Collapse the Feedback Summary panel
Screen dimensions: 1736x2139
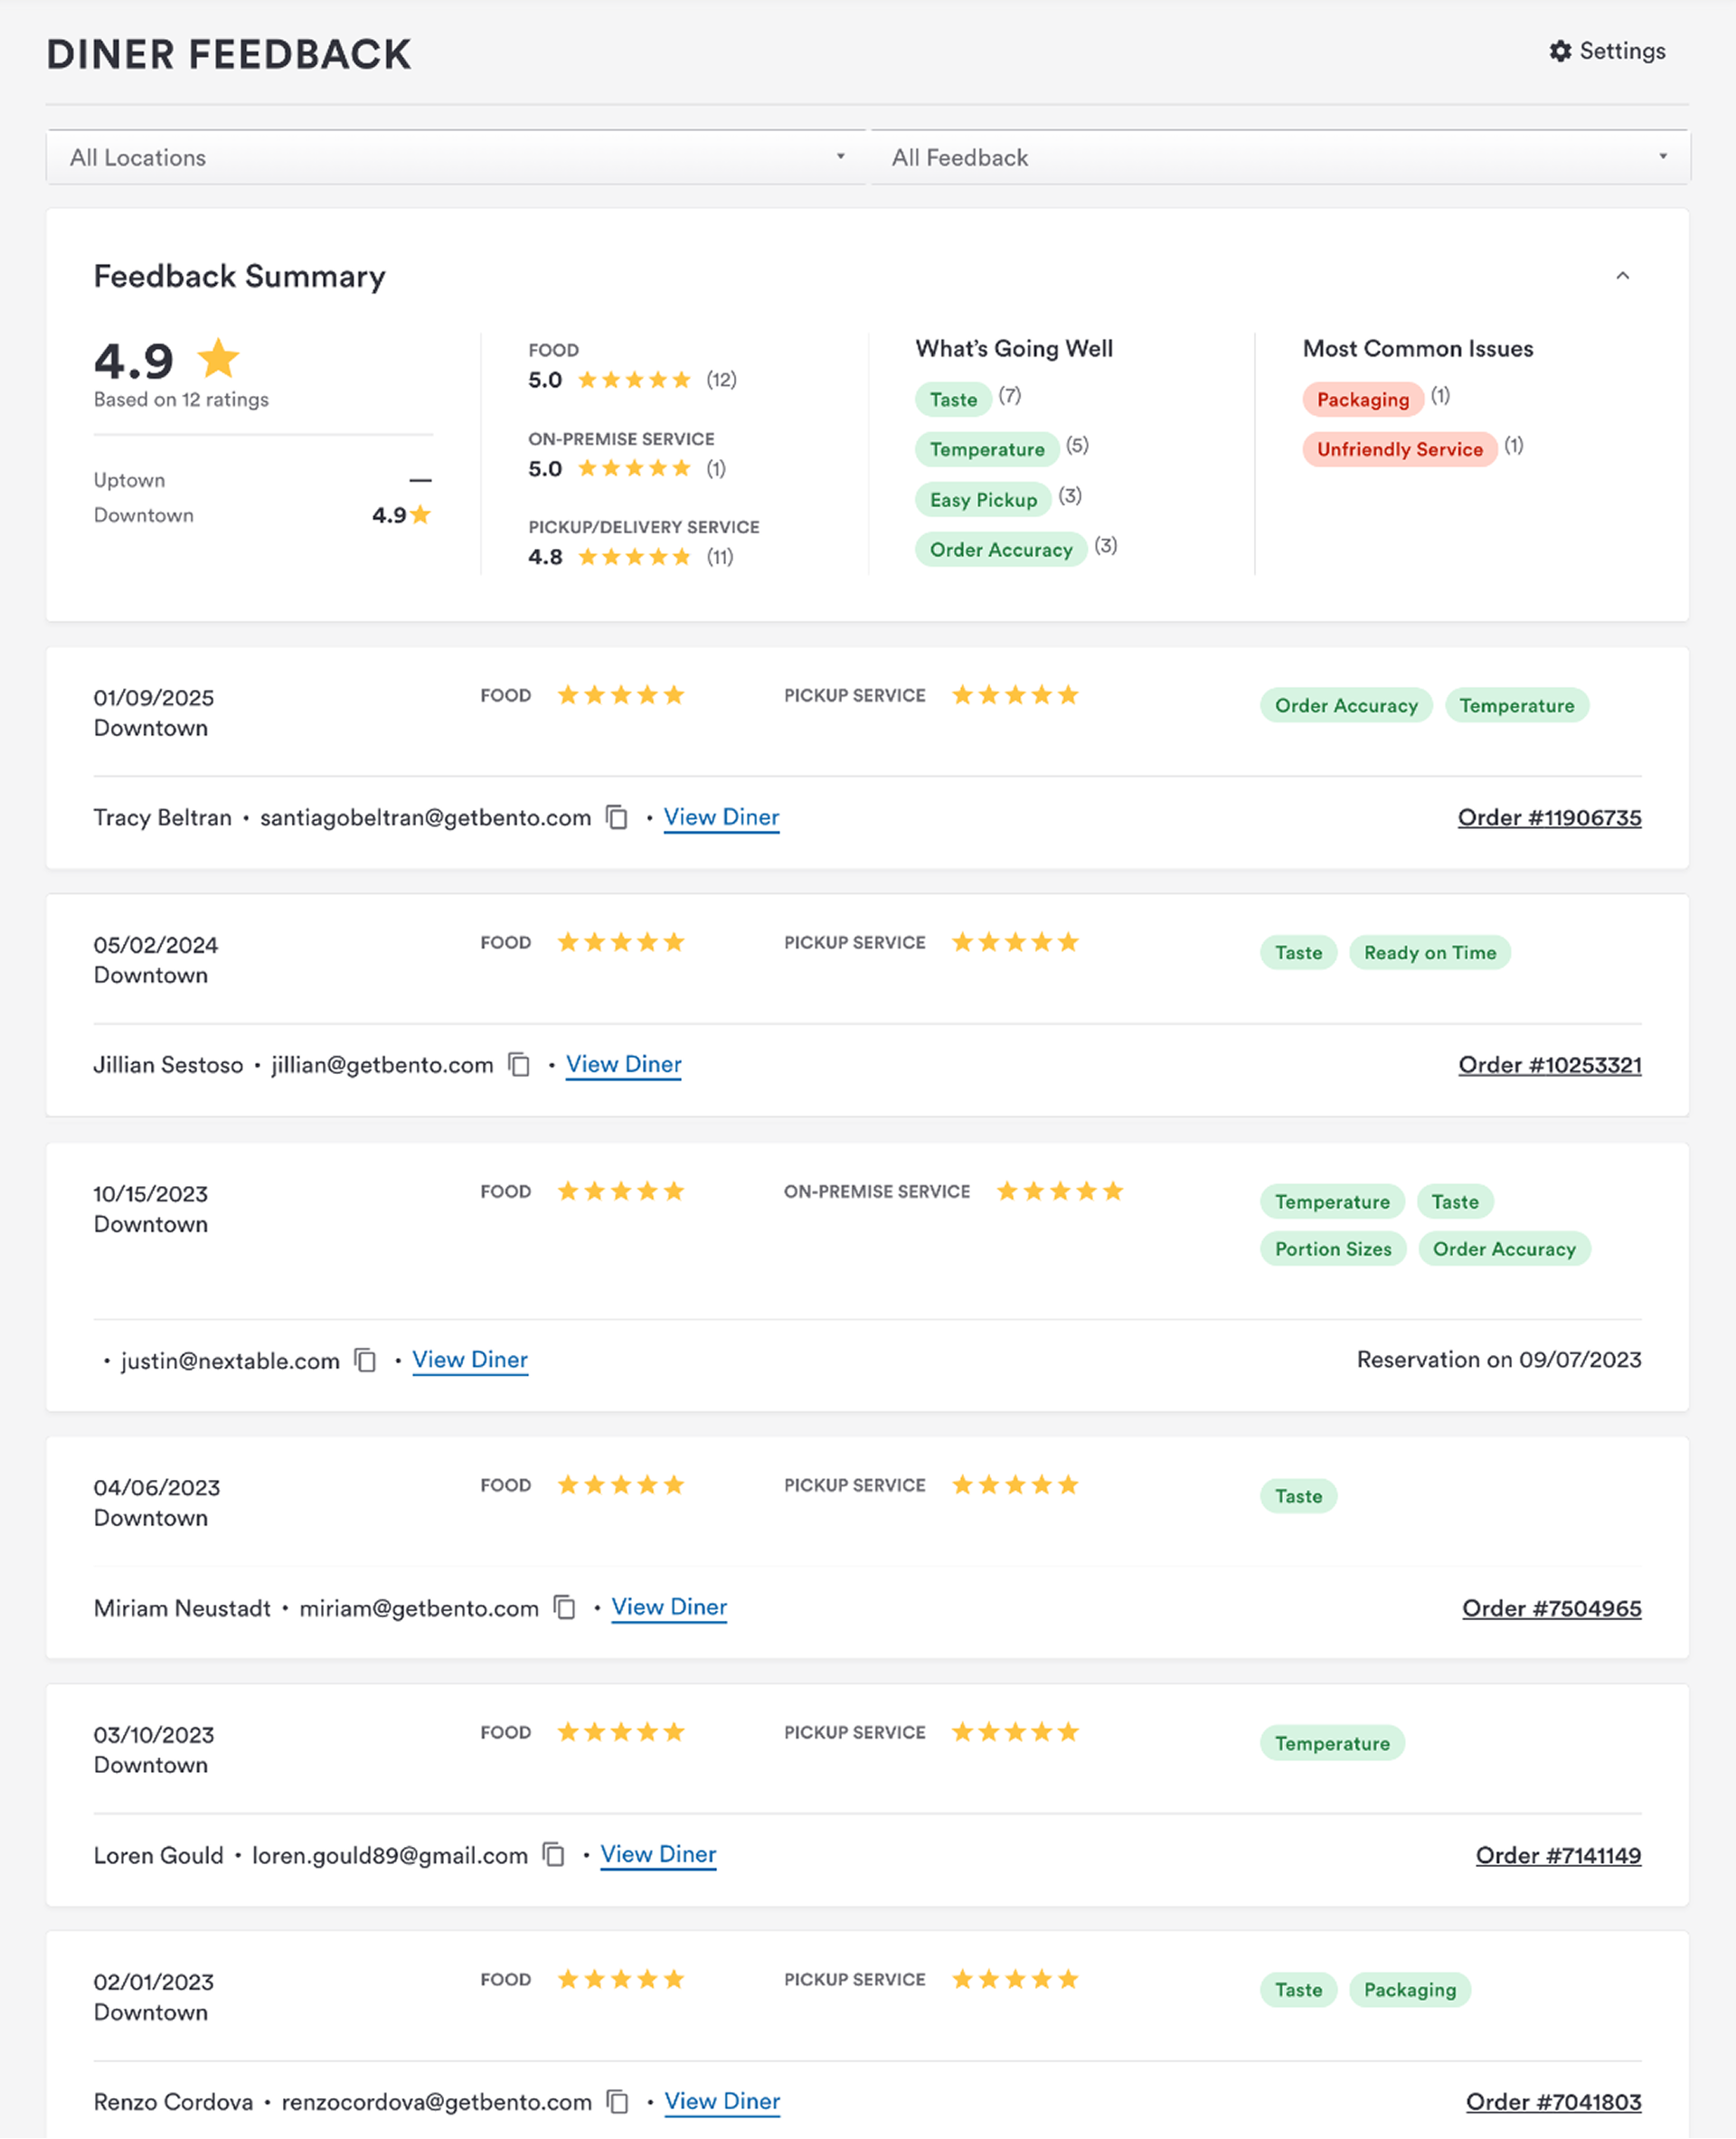(x=1622, y=276)
